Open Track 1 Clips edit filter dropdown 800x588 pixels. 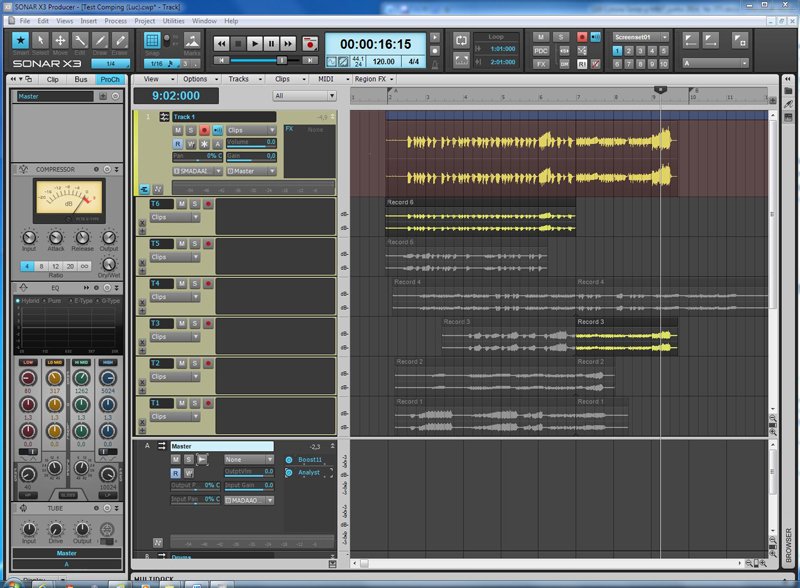click(251, 130)
